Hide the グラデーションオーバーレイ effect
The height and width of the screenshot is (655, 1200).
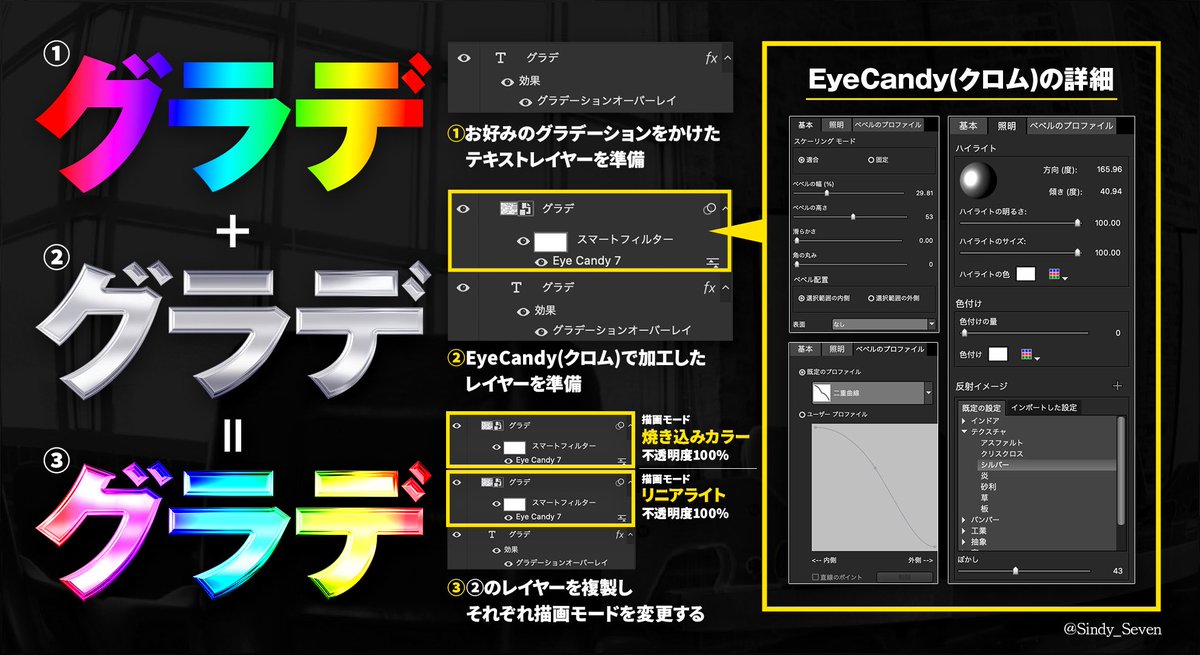click(525, 99)
